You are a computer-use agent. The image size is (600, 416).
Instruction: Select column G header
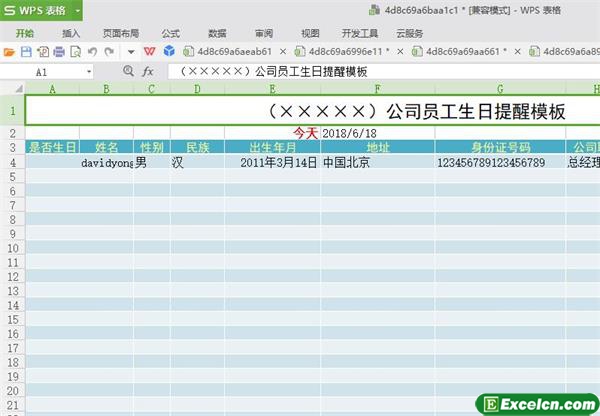coord(500,89)
